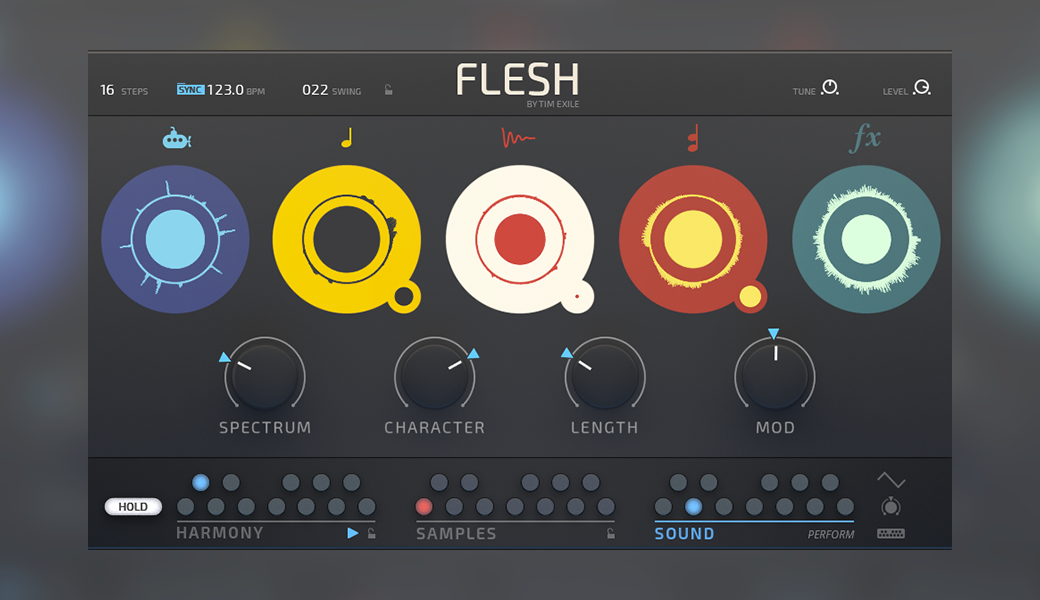Switch to the SOUND tab
Screen dimensions: 1040x600
point(684,534)
